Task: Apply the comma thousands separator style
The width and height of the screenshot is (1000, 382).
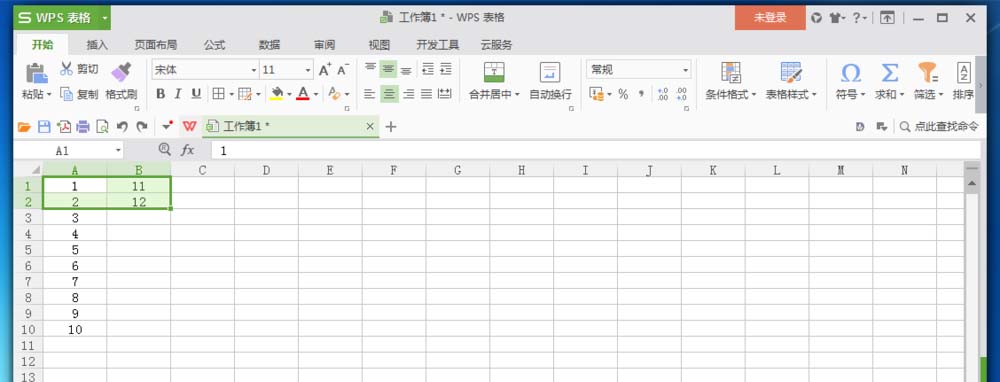Action: [x=641, y=94]
